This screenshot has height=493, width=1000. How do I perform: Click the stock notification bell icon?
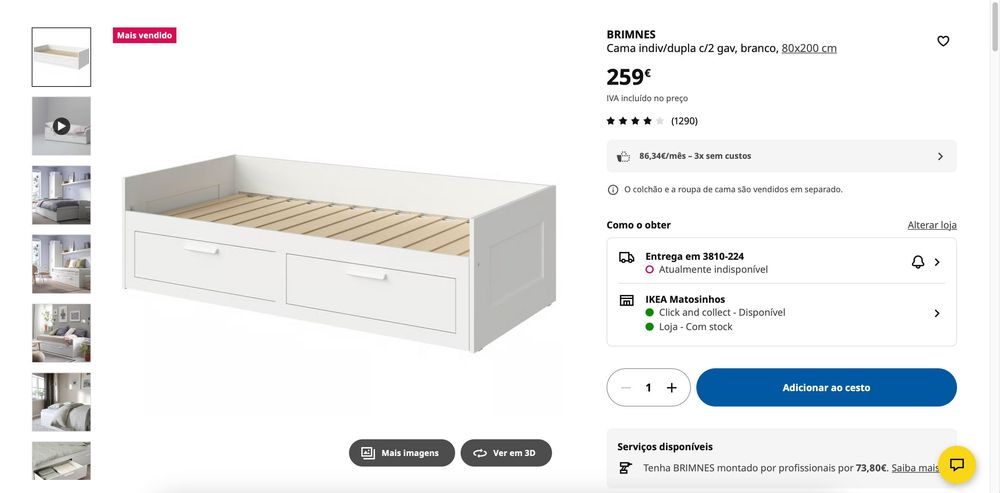[x=918, y=262]
